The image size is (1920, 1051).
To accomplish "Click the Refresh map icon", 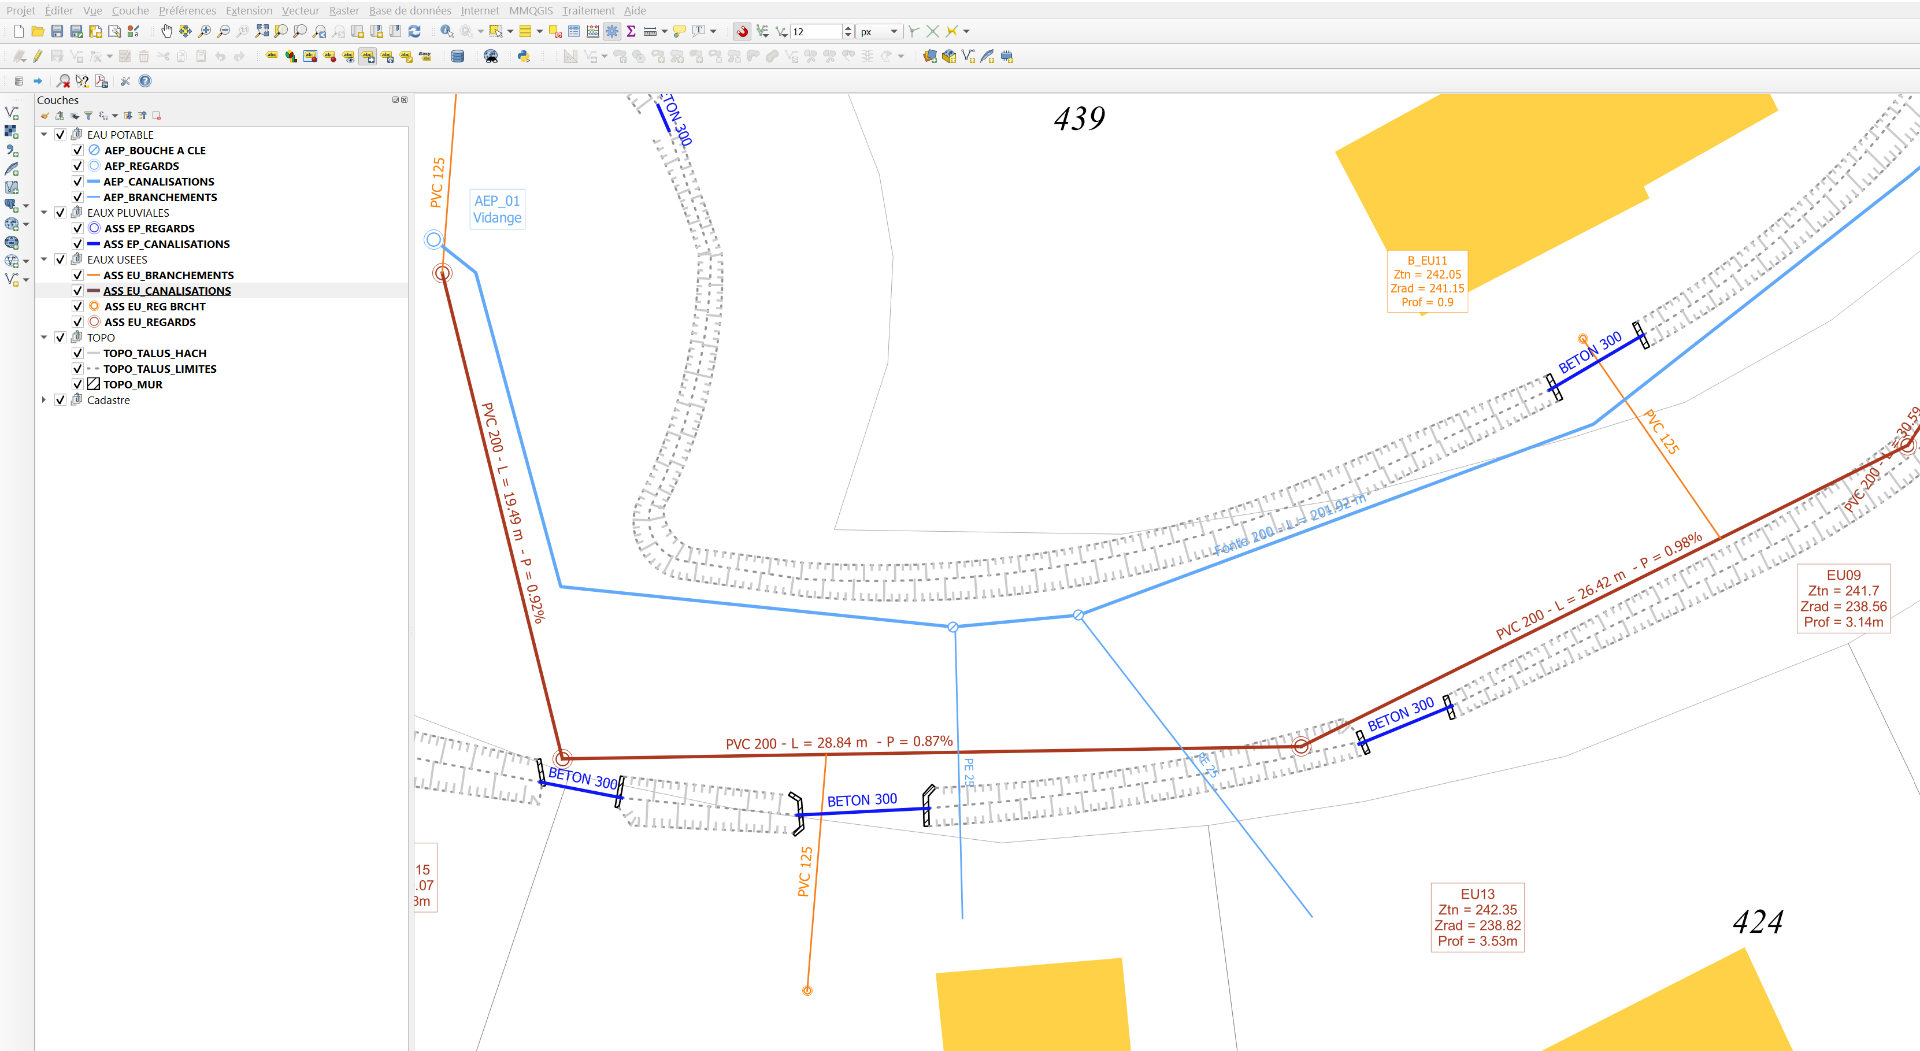I will [x=414, y=32].
